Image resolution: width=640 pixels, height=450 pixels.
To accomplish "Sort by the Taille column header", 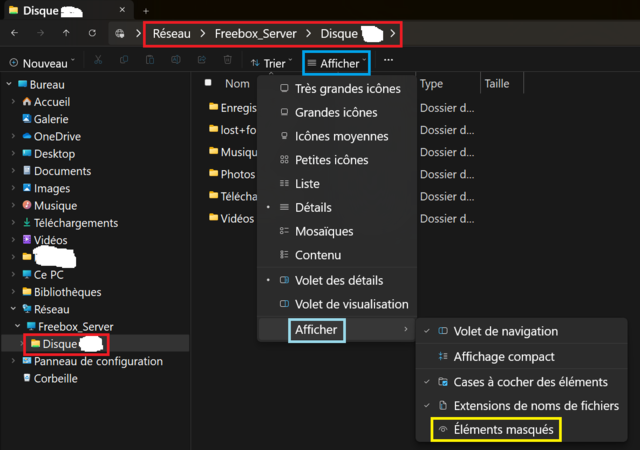I will [497, 84].
